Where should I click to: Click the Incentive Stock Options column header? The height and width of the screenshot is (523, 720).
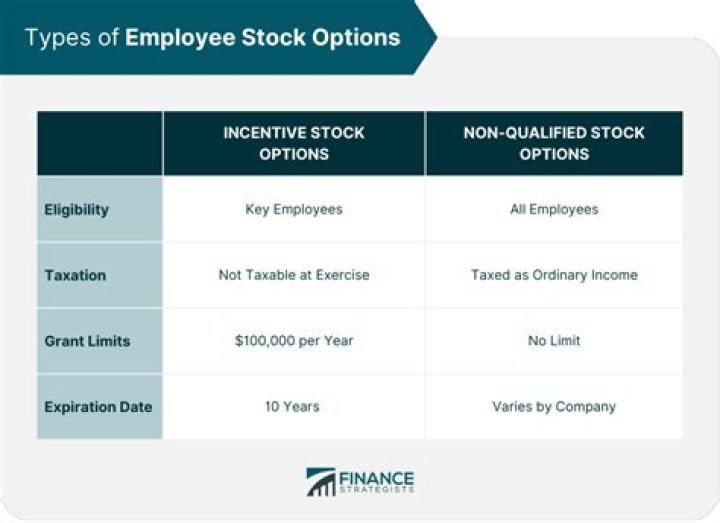pyautogui.click(x=293, y=143)
